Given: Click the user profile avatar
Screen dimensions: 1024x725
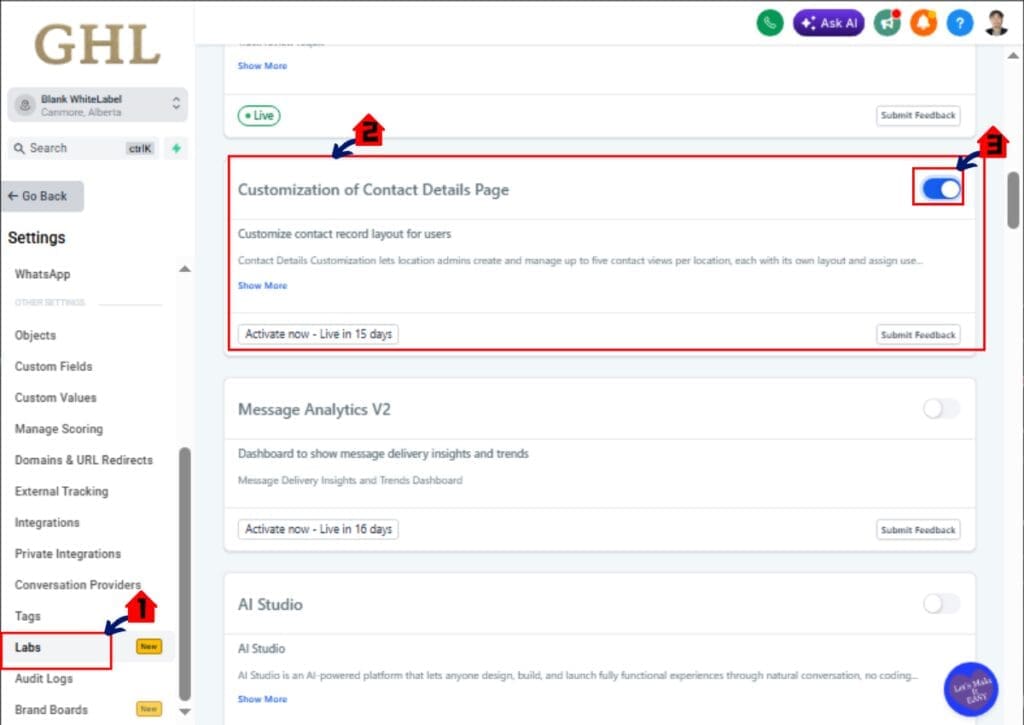Looking at the screenshot, I should (x=996, y=22).
